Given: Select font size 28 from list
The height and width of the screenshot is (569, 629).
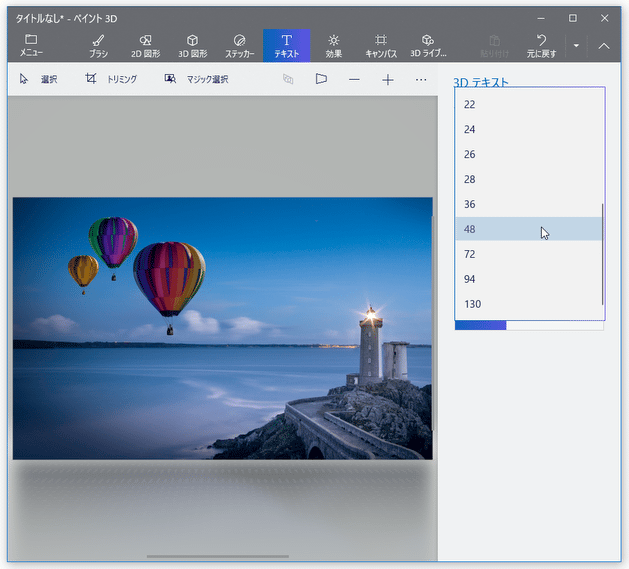Looking at the screenshot, I should tap(529, 179).
